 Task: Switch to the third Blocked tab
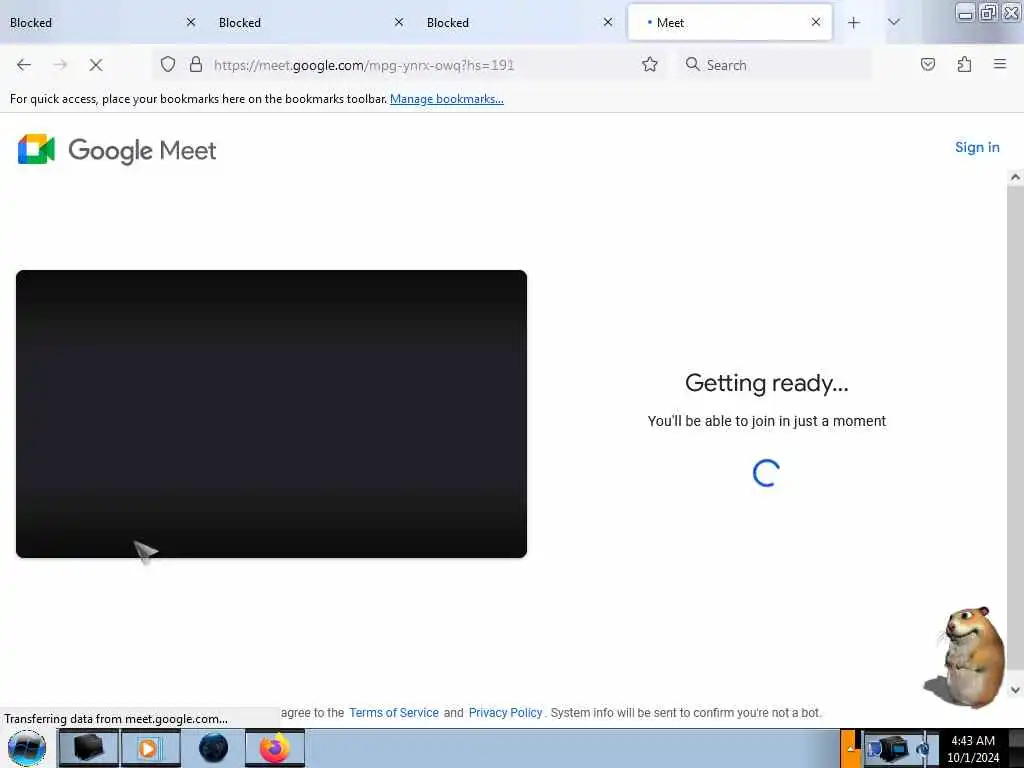point(519,23)
